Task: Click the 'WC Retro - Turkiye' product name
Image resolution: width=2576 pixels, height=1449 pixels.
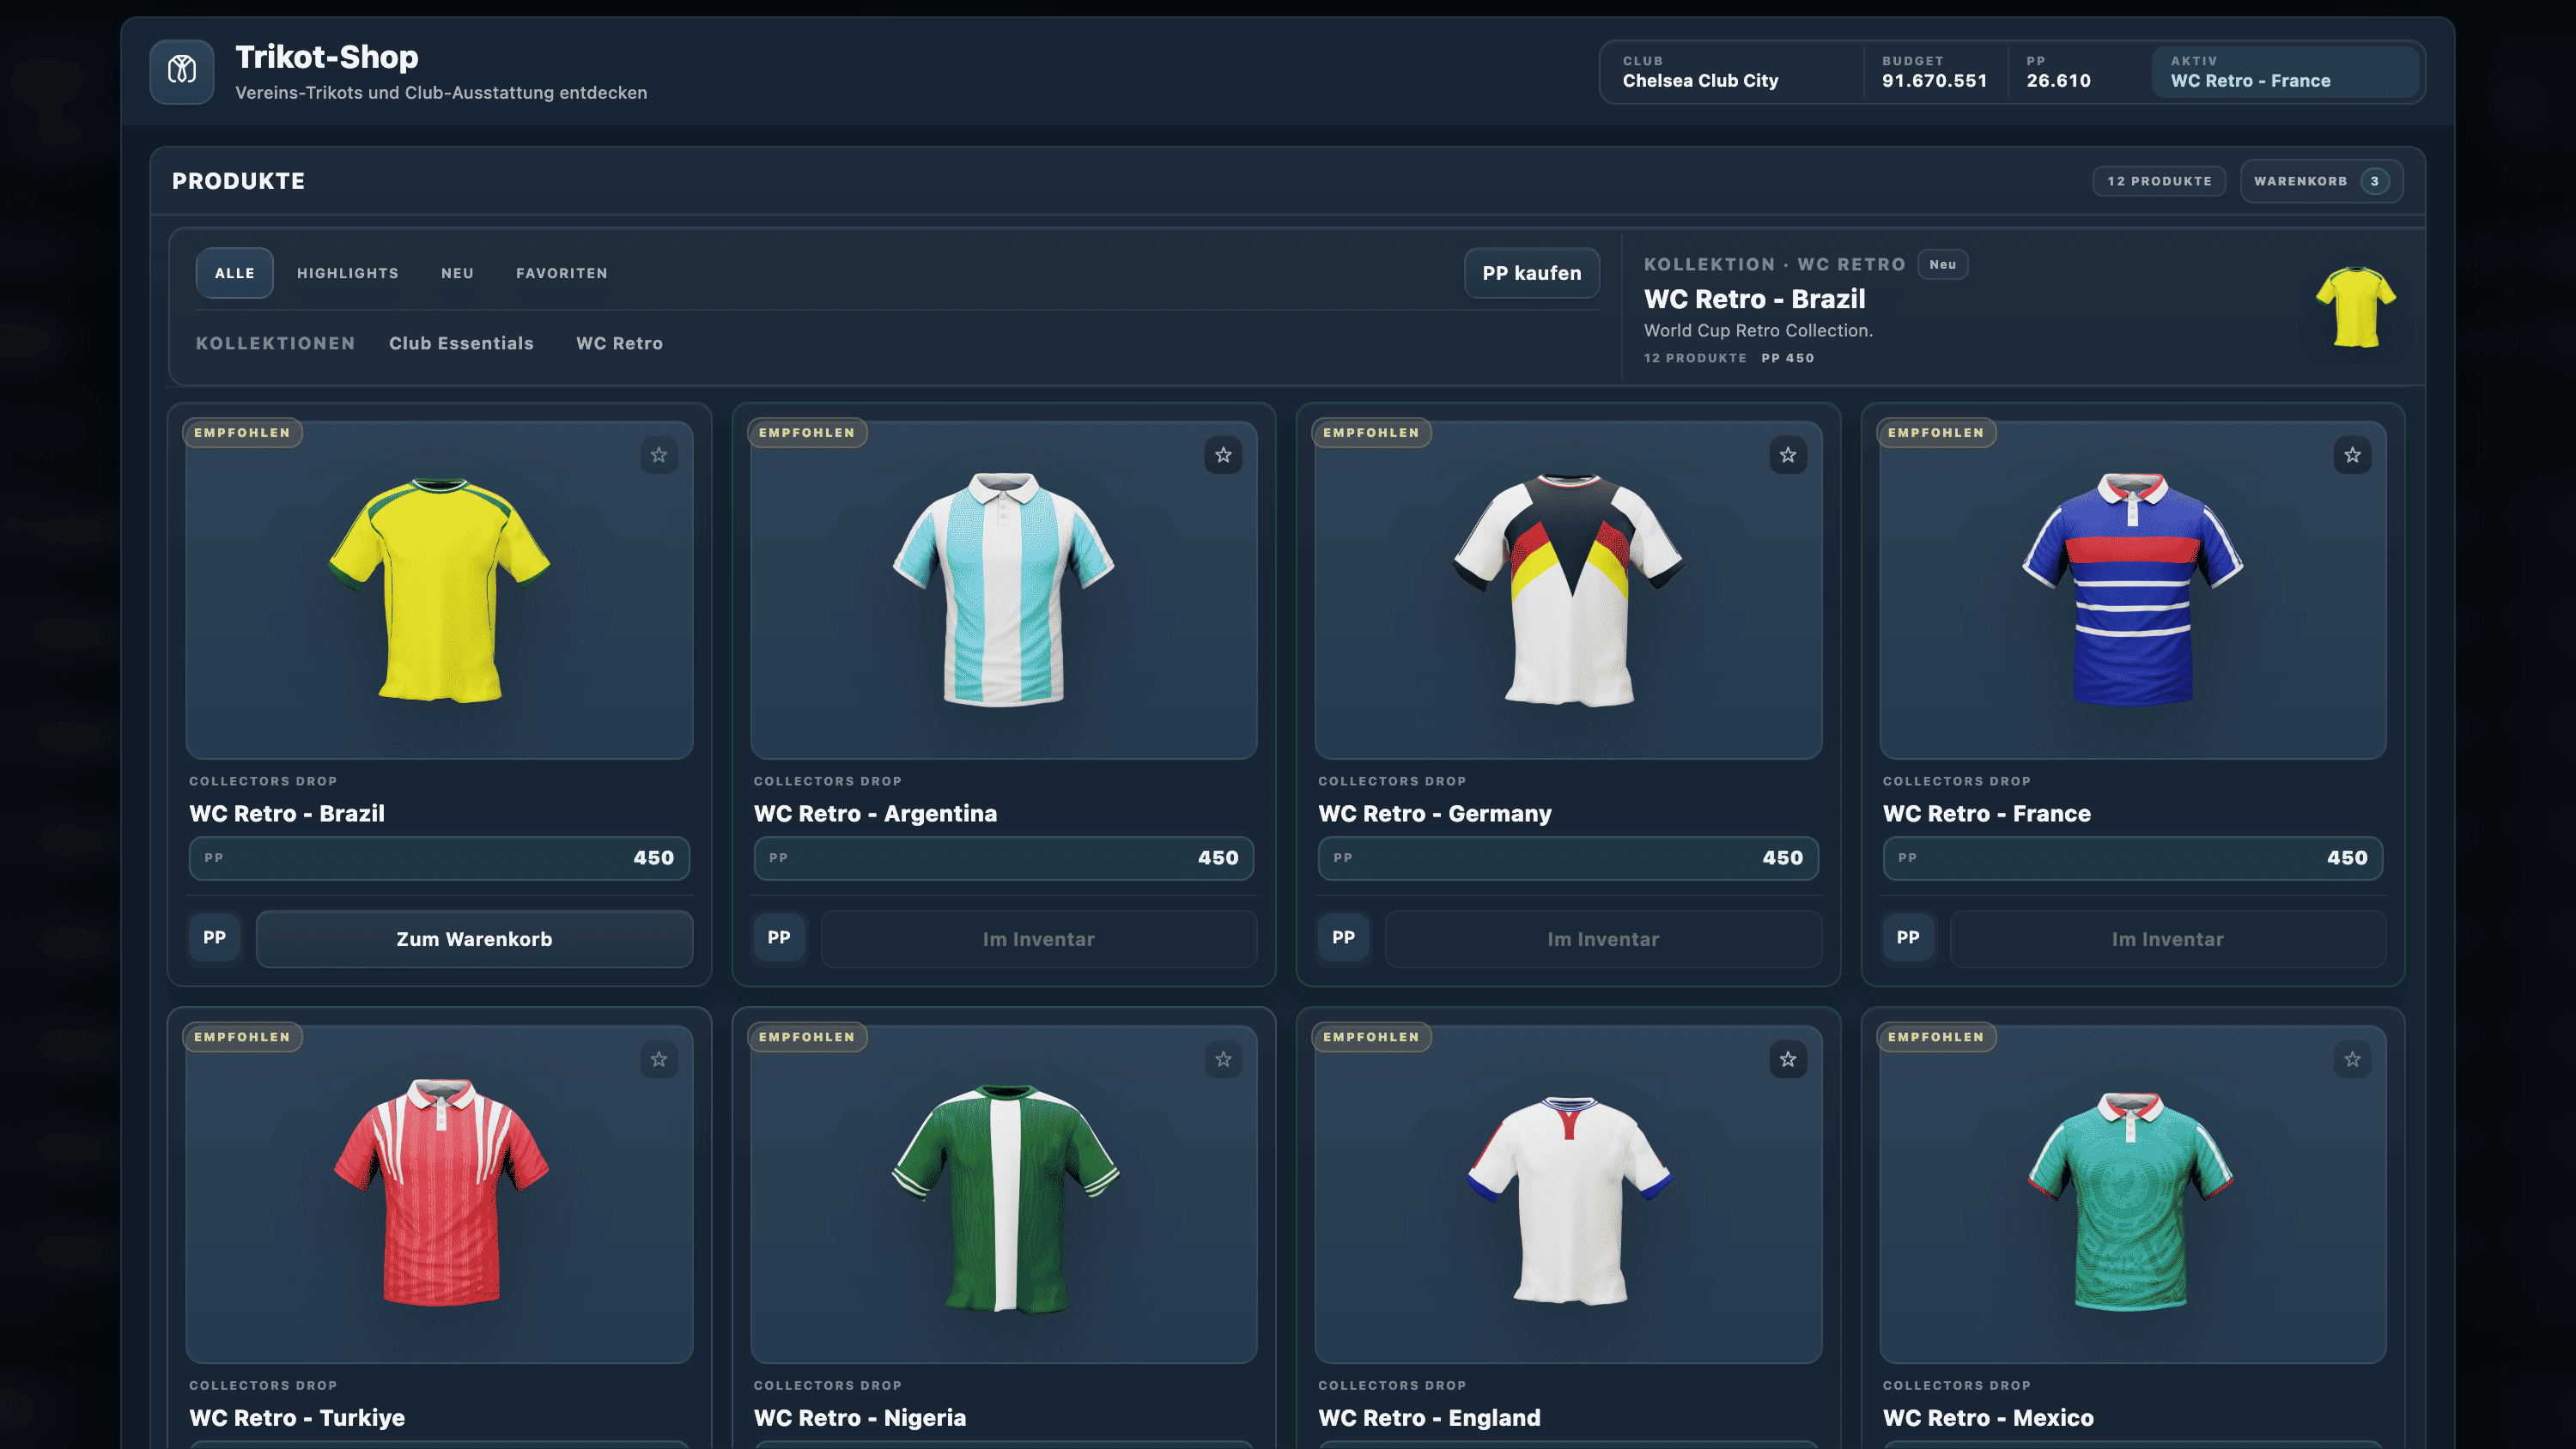Action: coord(297,1418)
